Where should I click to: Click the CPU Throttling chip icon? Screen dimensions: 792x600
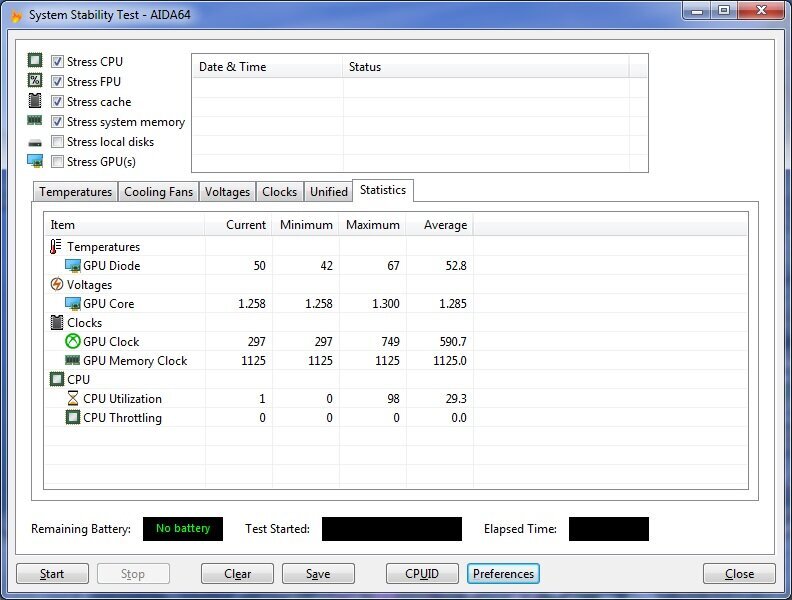pos(72,418)
